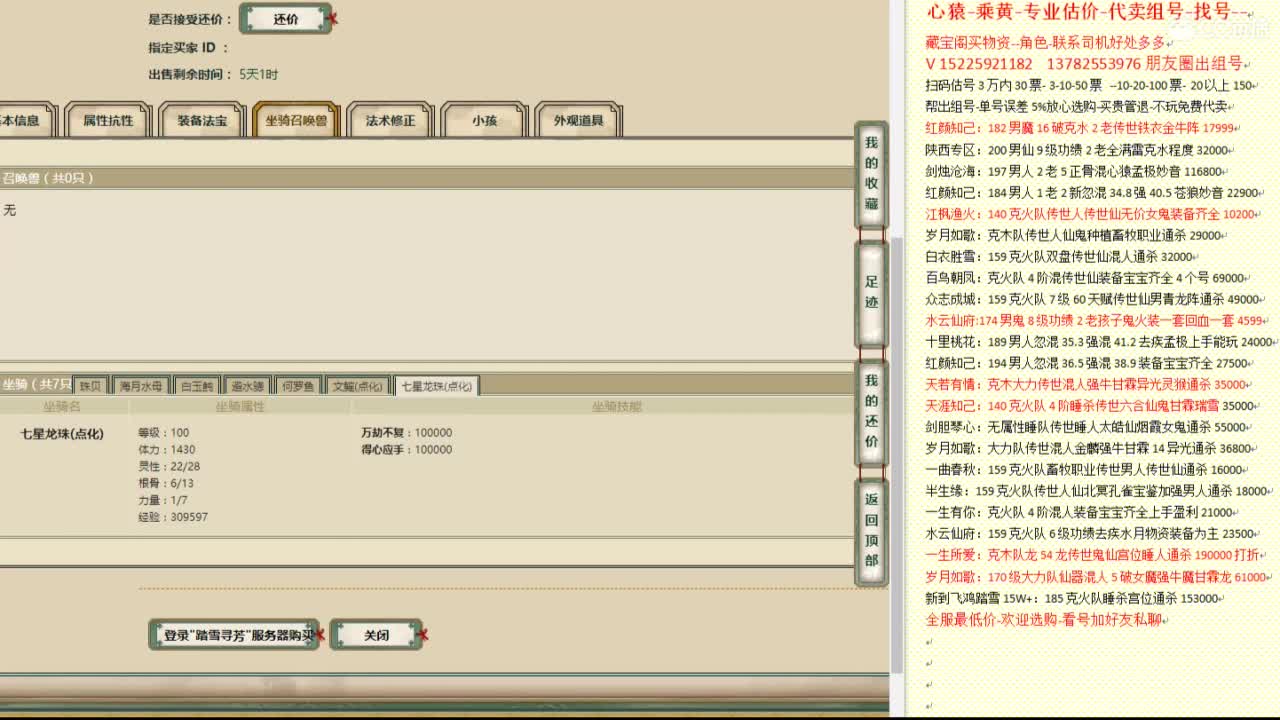1280x720 pixels.
Task: Switch to the 属性抗性 tab
Action: tap(108, 120)
